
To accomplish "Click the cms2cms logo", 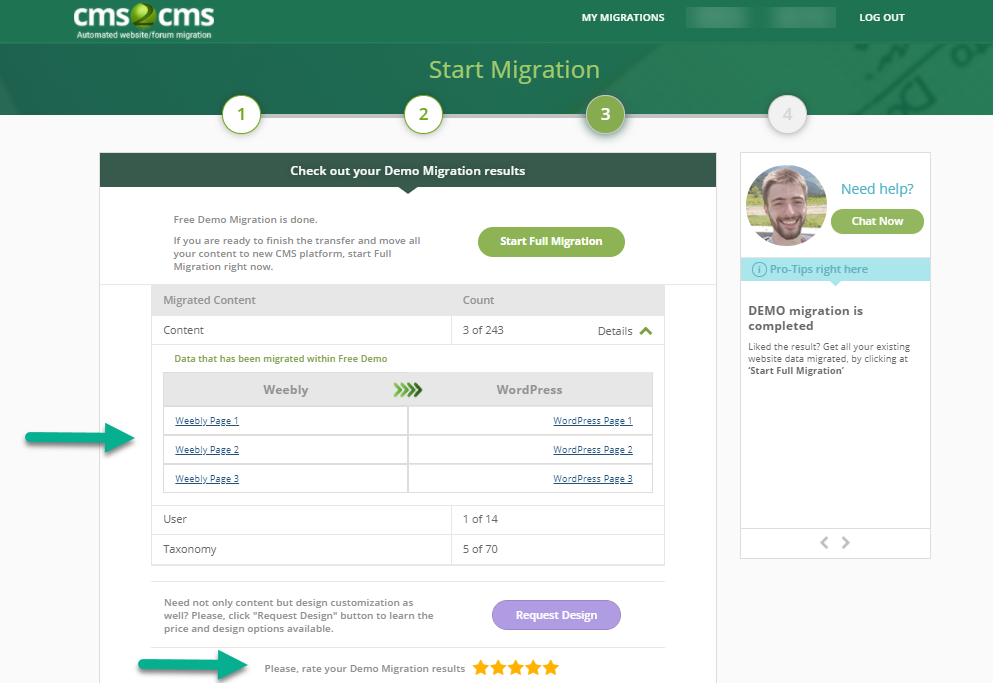I will coord(144,21).
